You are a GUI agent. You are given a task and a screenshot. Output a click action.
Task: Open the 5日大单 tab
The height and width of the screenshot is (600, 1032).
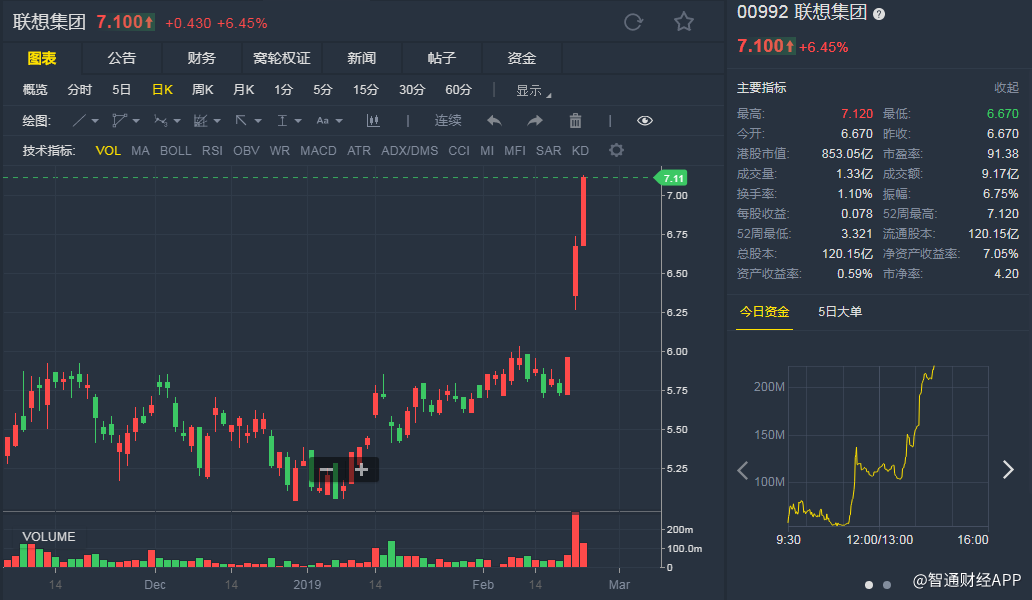840,311
